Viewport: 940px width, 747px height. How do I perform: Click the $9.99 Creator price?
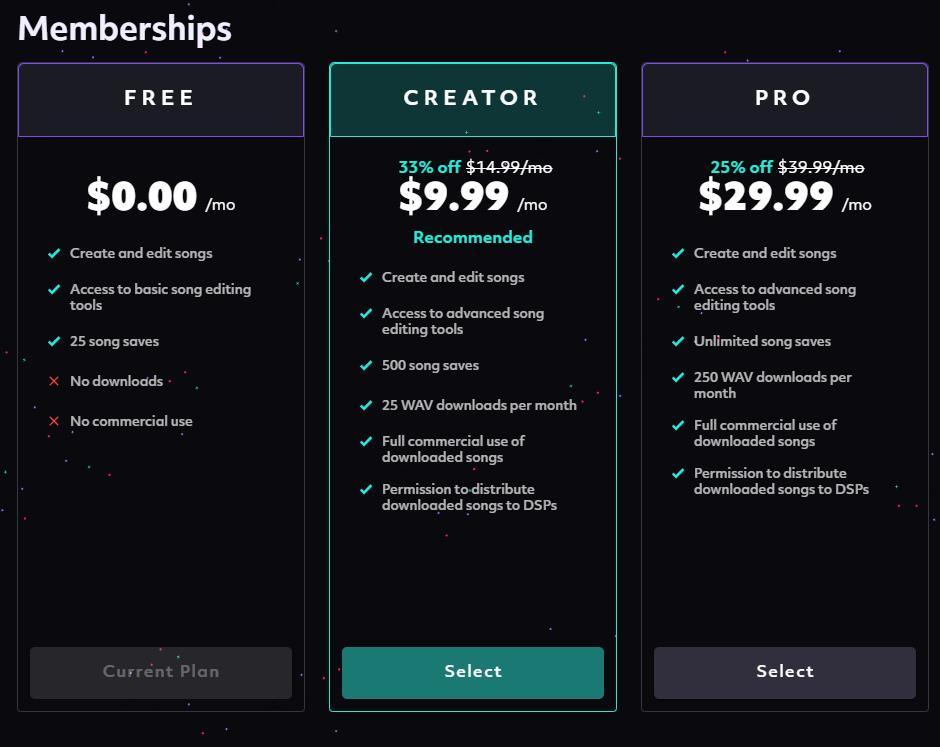point(454,196)
